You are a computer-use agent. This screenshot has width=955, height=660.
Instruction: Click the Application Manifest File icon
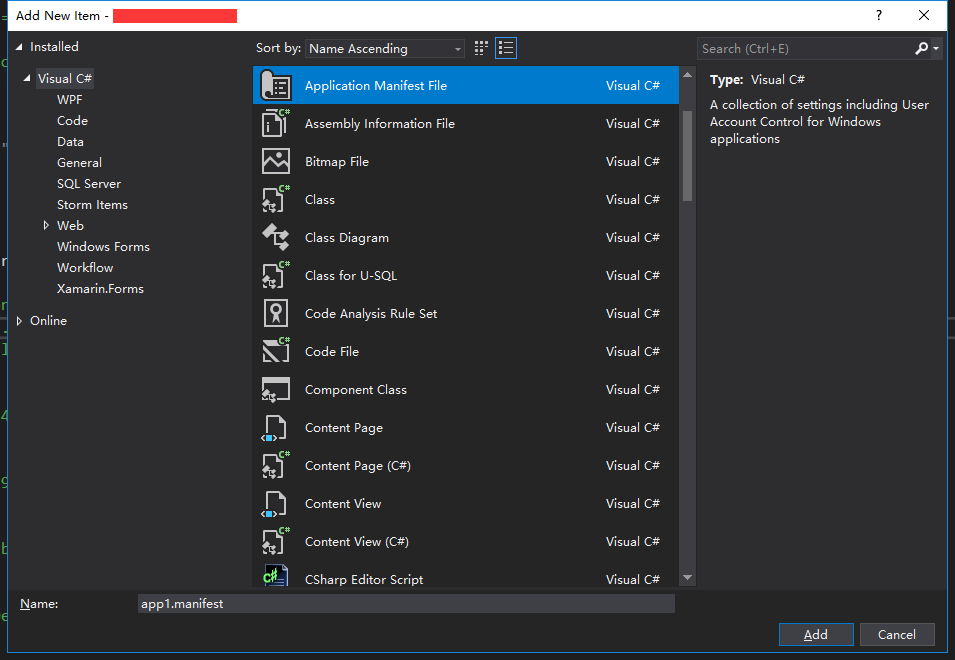coord(276,85)
